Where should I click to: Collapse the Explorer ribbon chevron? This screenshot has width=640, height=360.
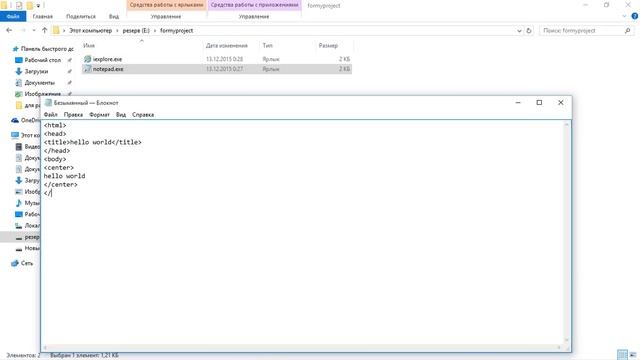(624, 16)
